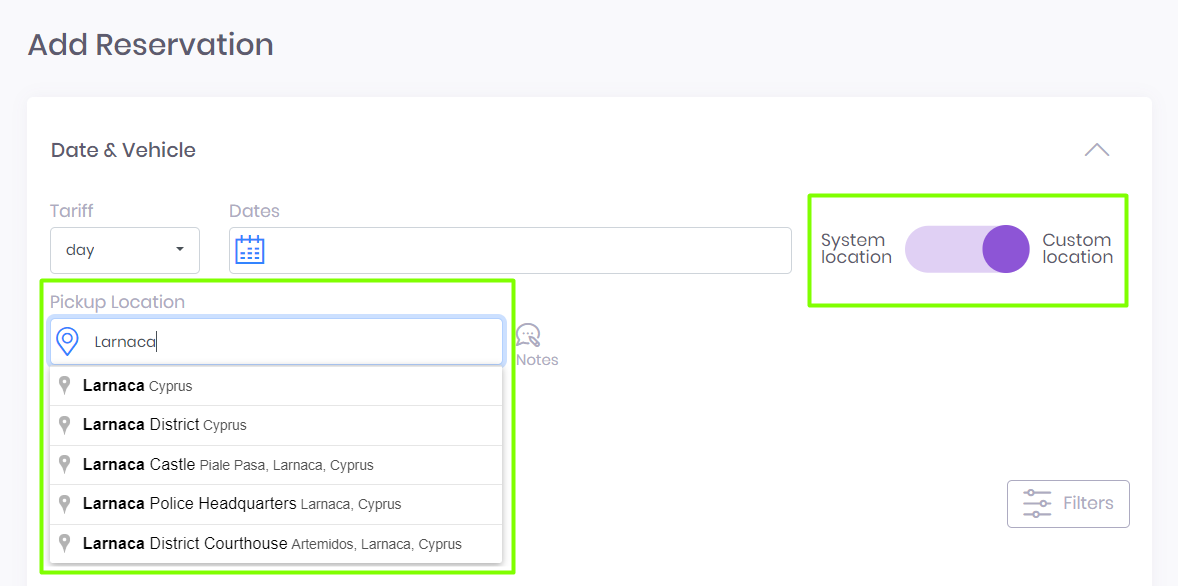Image resolution: width=1178 pixels, height=586 pixels.
Task: Click the blue map pin icon in Pickup Location
Action: [x=67, y=341]
